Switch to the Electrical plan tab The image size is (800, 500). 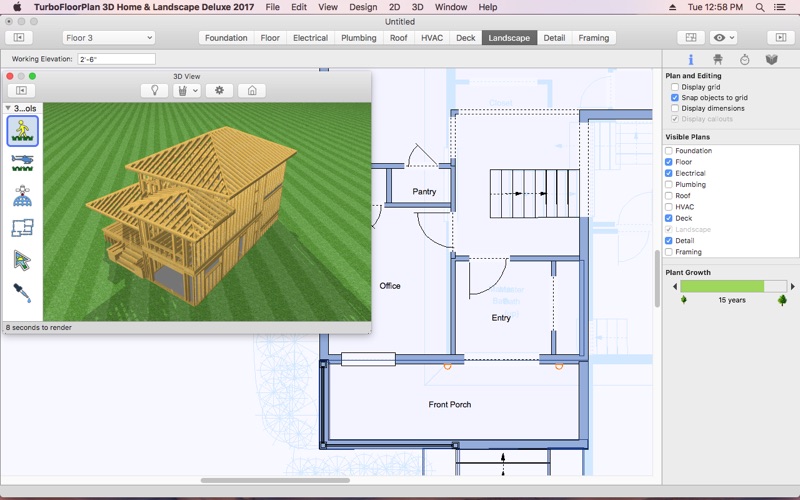(310, 38)
